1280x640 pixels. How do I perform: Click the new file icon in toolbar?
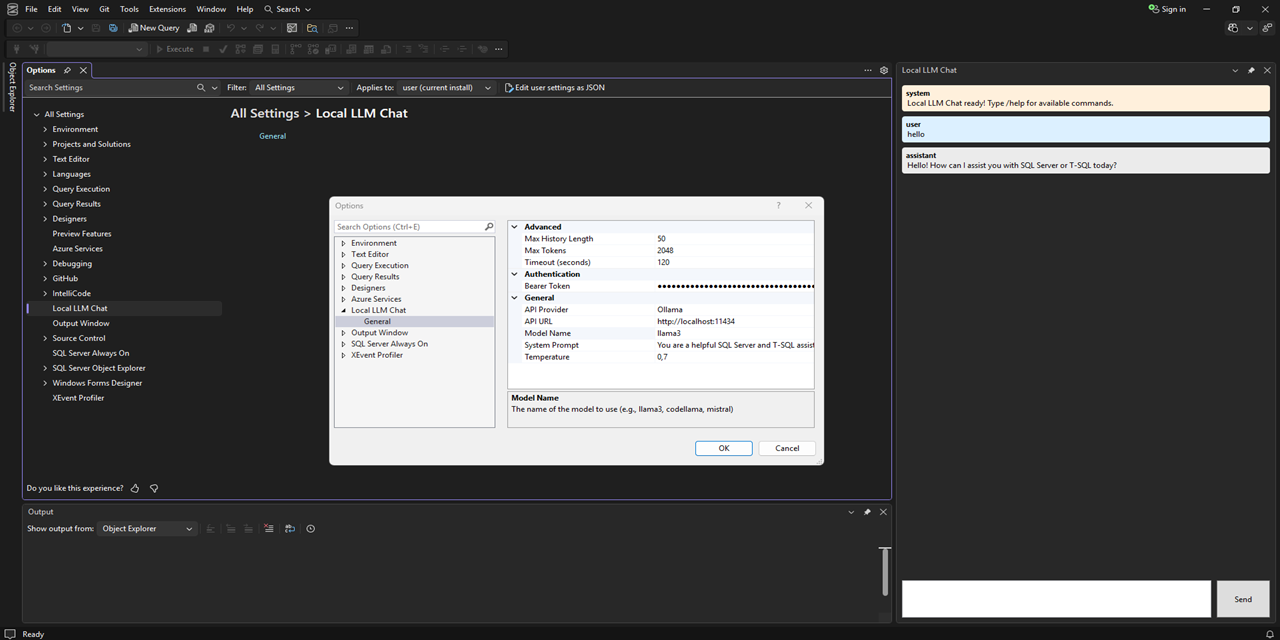click(x=67, y=28)
